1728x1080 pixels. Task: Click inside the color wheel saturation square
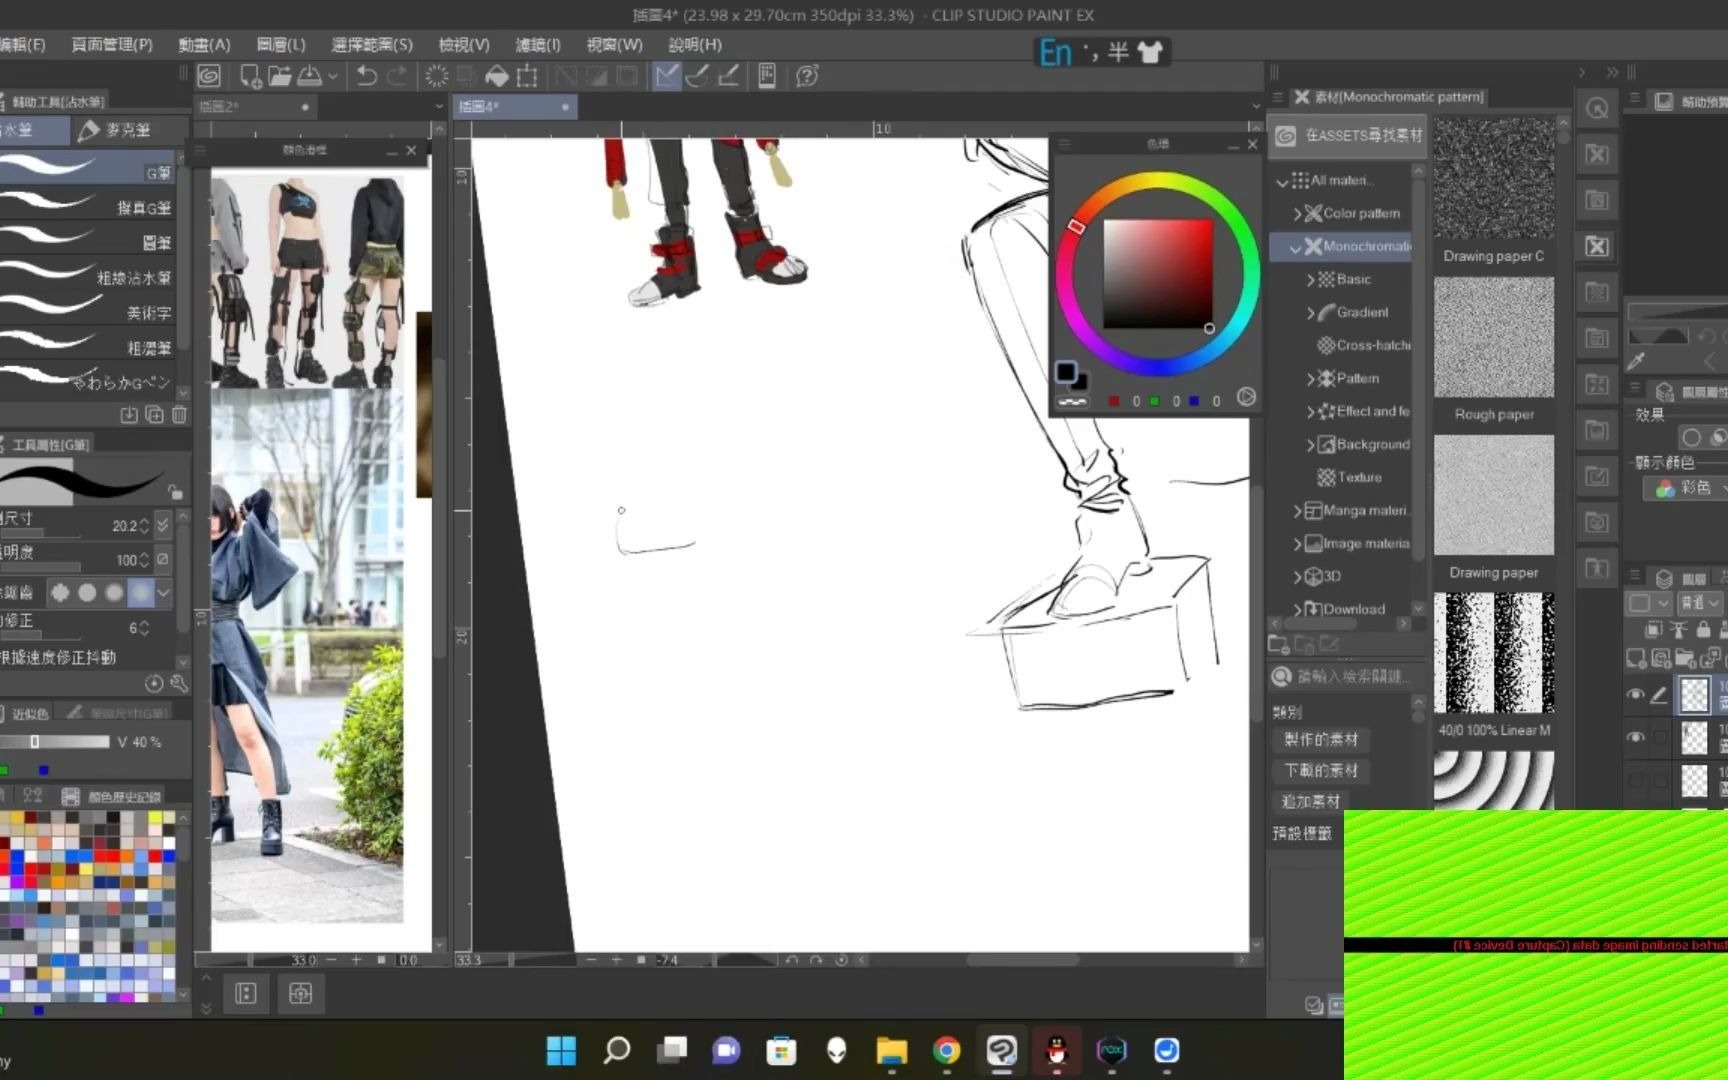pos(1158,273)
